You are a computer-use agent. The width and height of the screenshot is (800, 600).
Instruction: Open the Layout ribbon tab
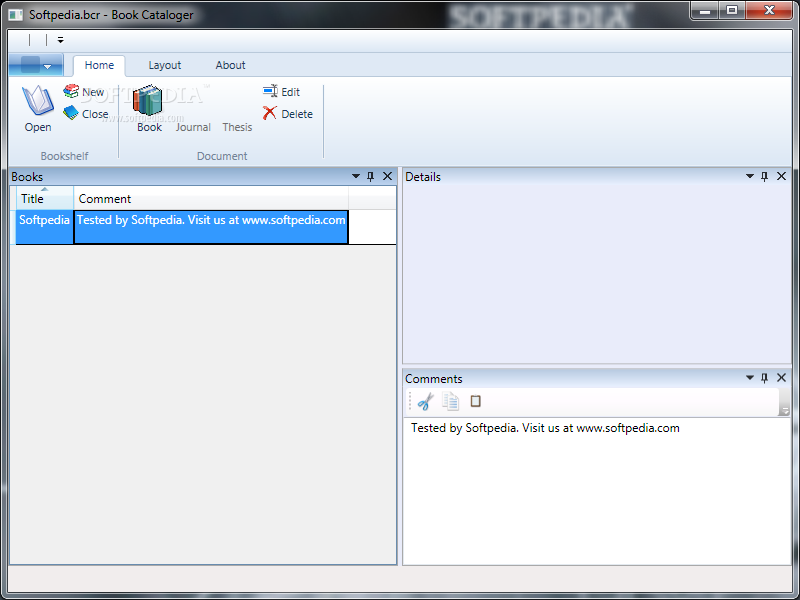(164, 65)
